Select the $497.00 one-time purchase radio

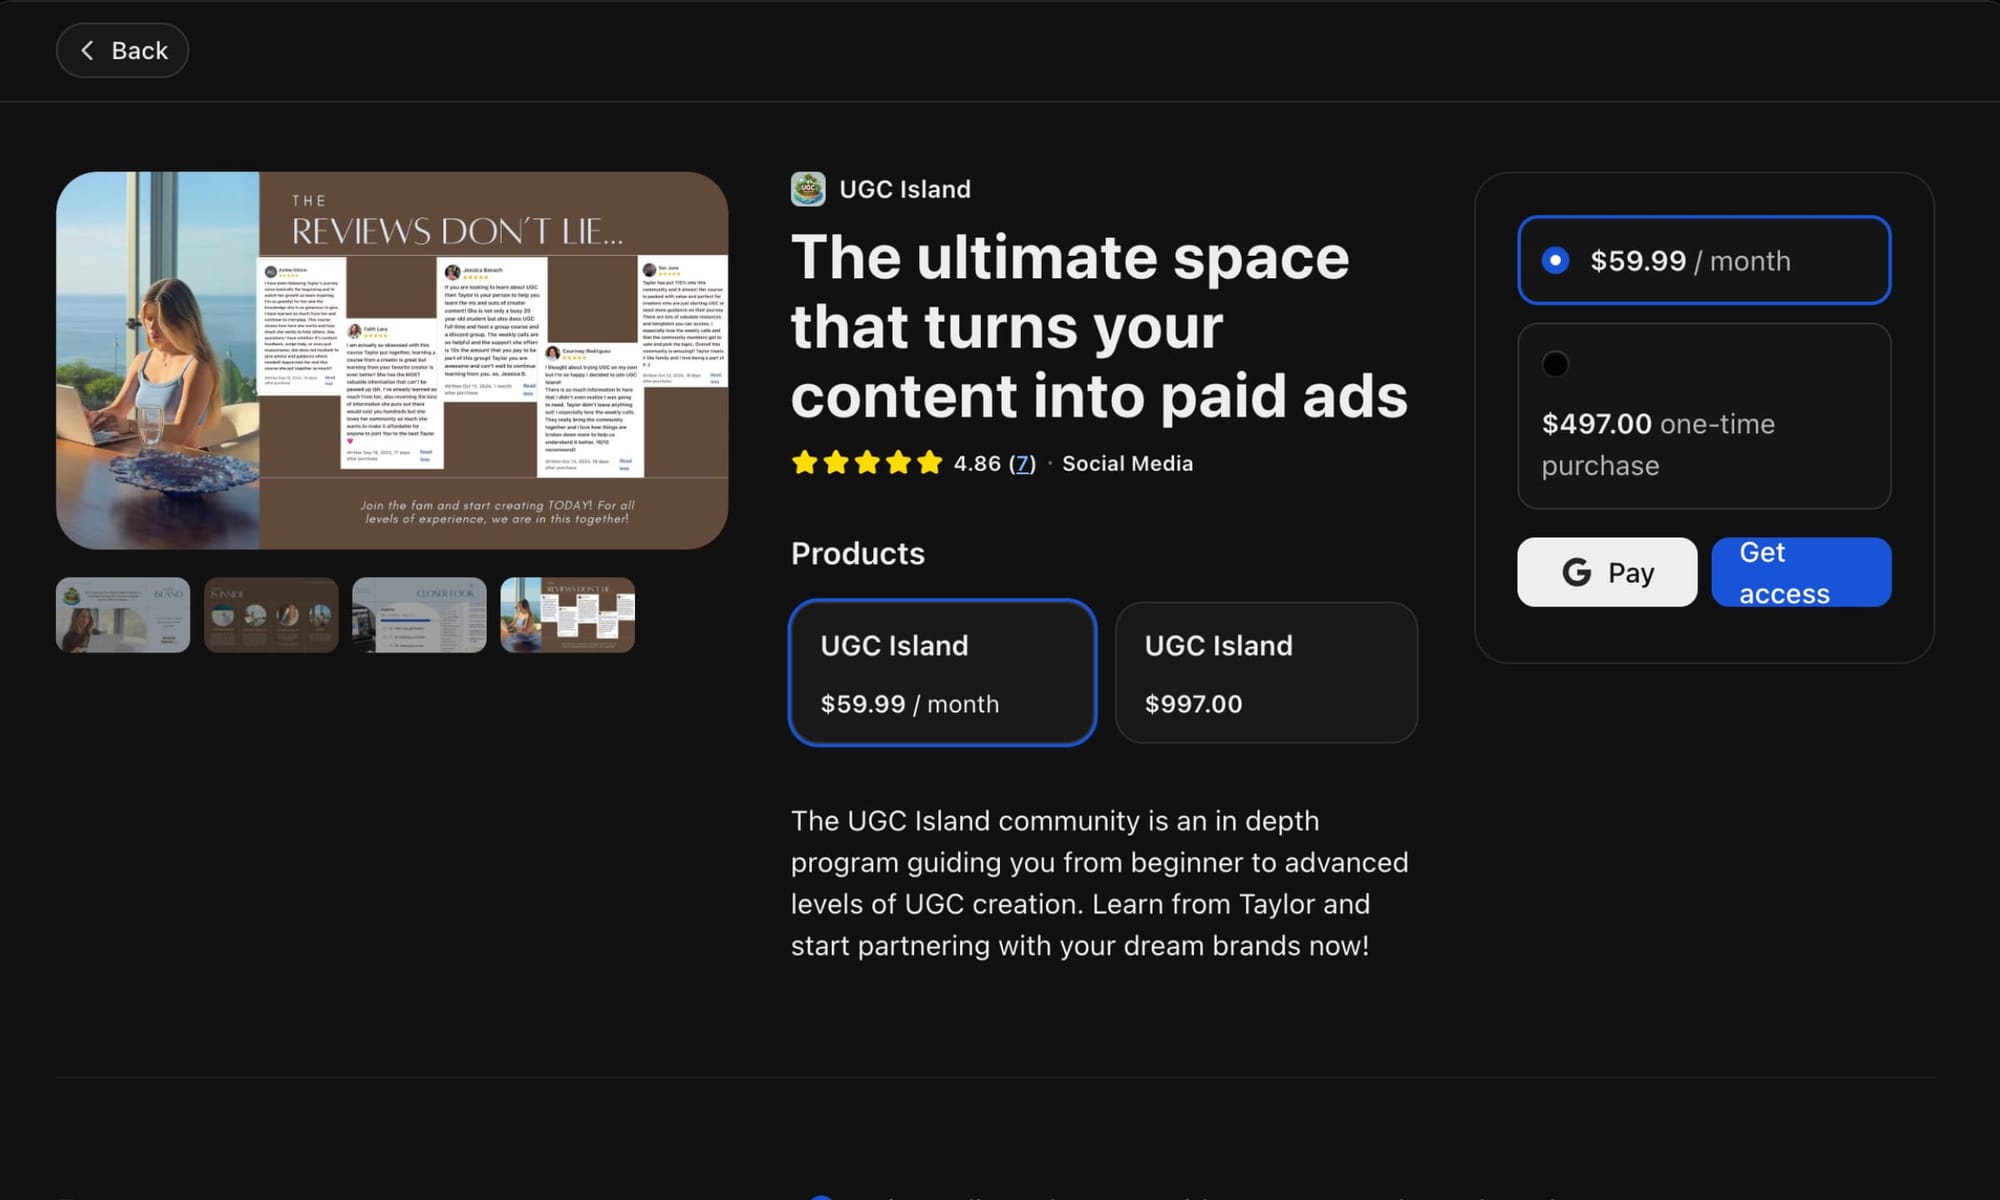(1555, 364)
